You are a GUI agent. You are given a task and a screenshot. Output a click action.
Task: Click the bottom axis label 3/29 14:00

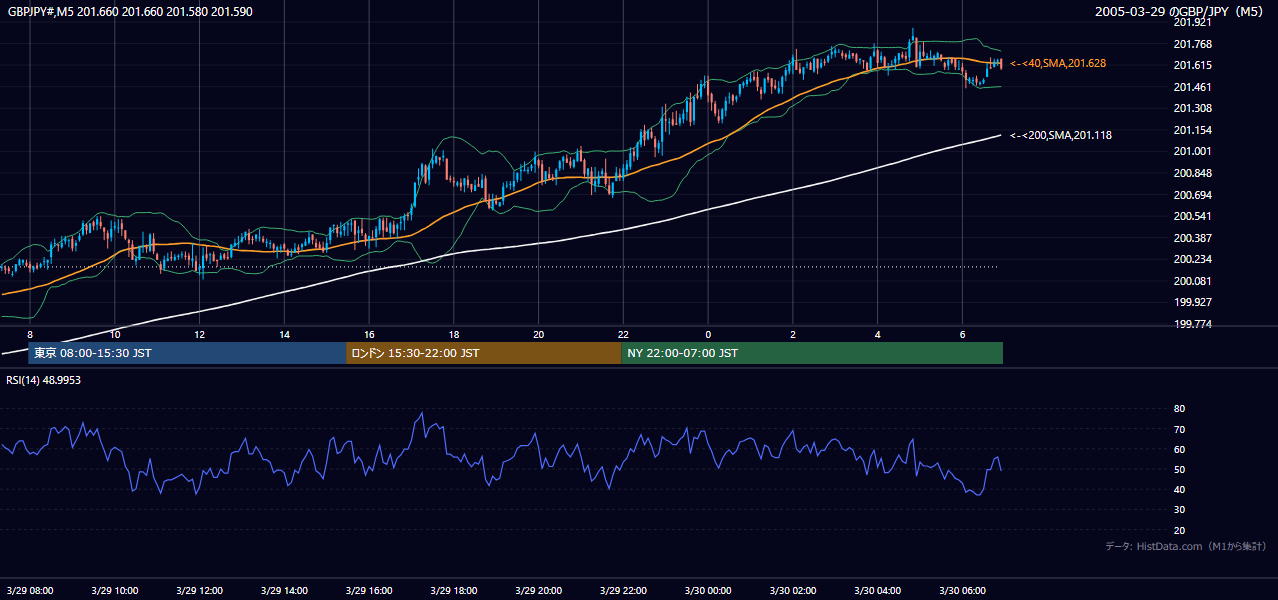[x=284, y=590]
